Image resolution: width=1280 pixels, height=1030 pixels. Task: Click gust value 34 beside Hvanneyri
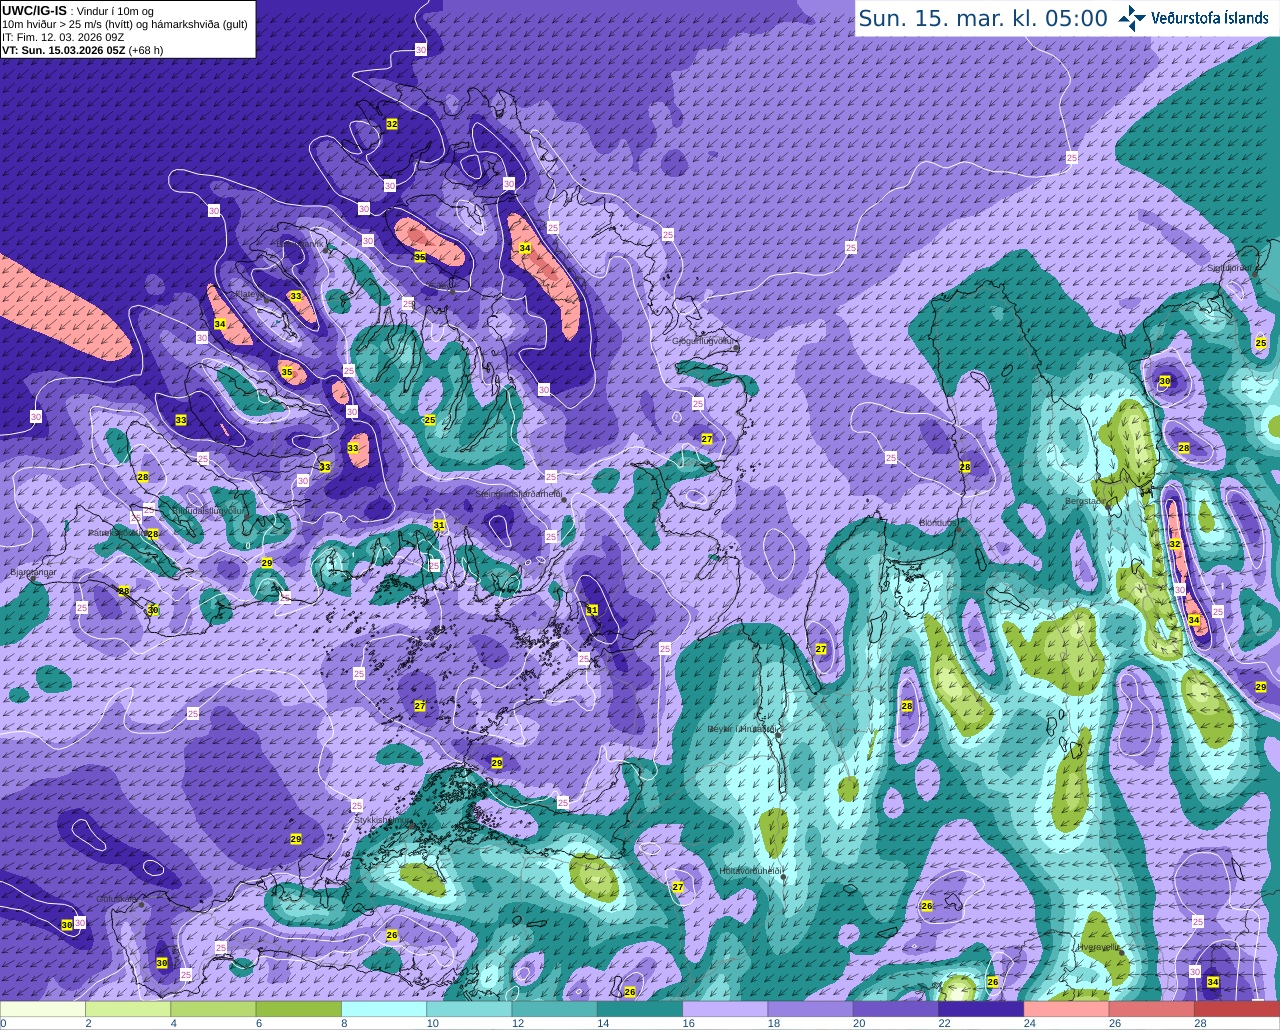[1213, 982]
